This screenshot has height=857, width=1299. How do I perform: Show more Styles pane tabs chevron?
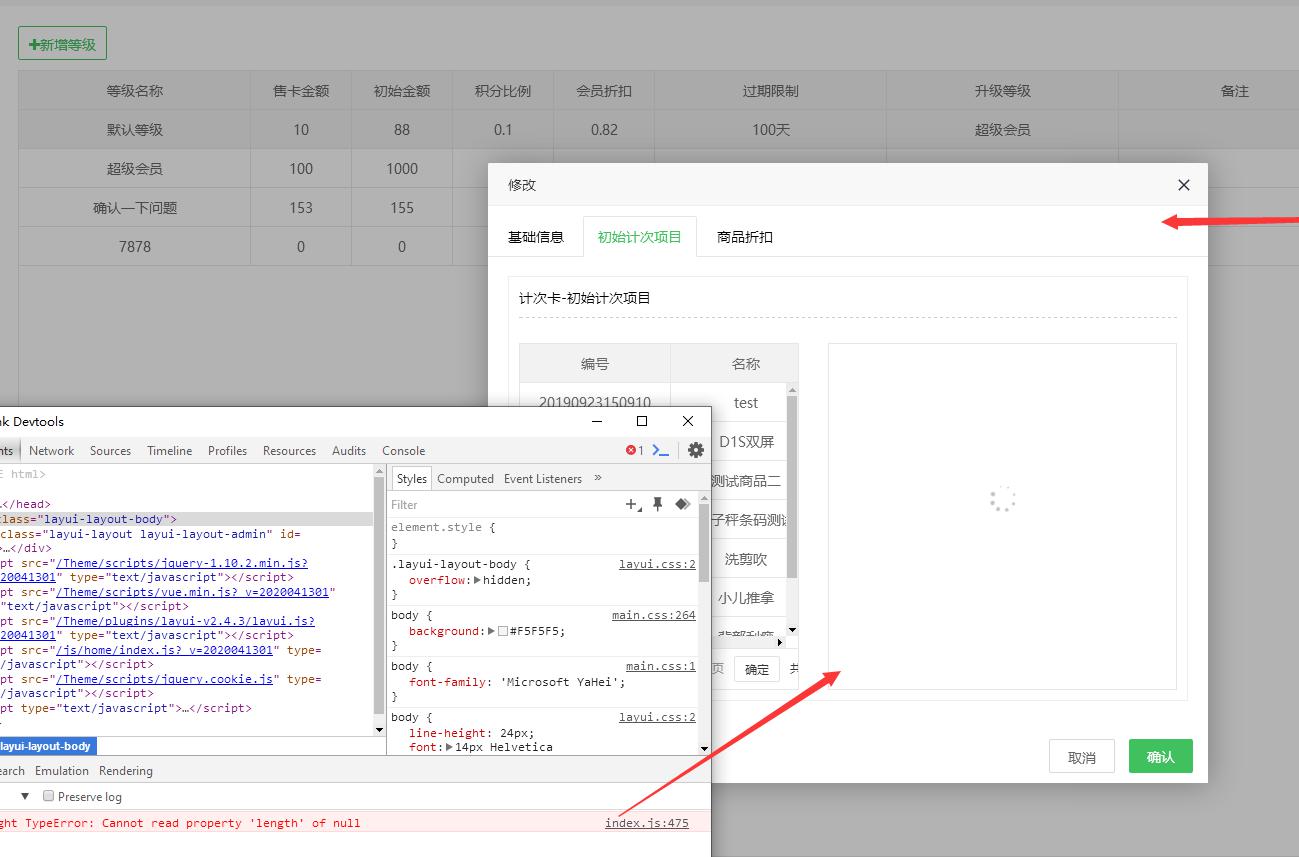coord(598,478)
